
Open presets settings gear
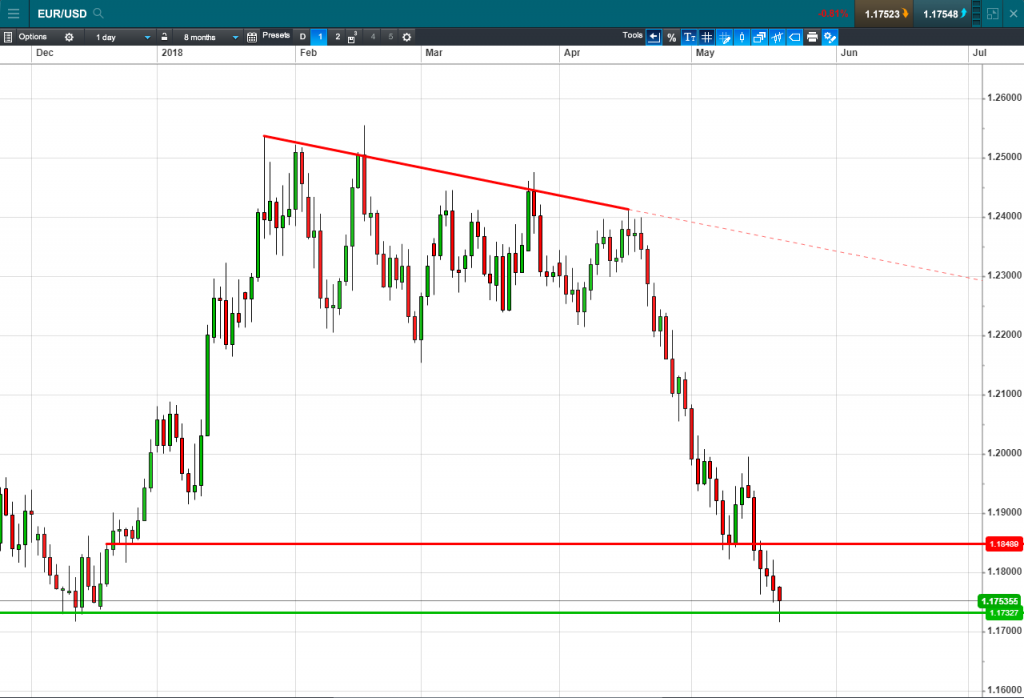pos(407,37)
